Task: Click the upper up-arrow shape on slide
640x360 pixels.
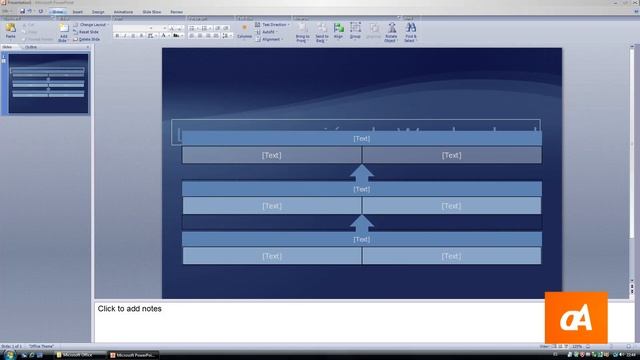Action: point(362,173)
